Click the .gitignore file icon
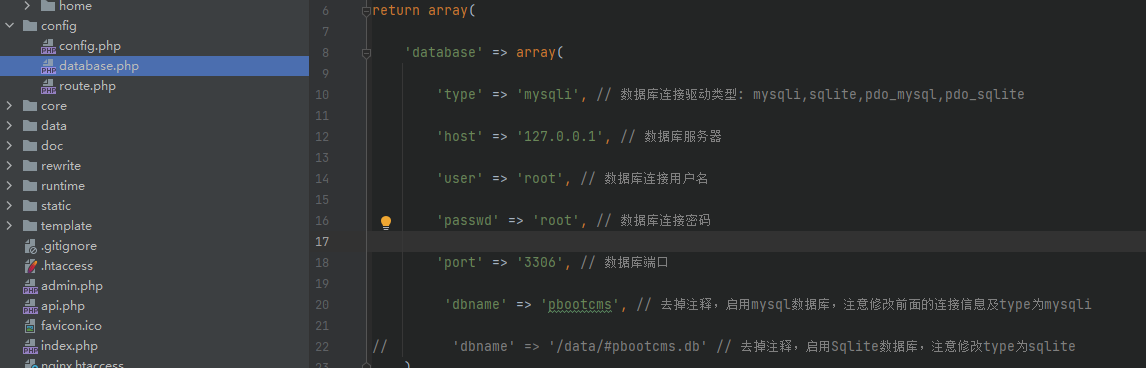The height and width of the screenshot is (368, 1146). coord(30,247)
